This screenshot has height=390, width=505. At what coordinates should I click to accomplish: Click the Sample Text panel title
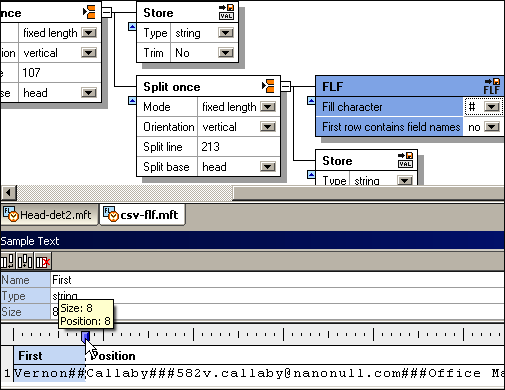pos(30,241)
